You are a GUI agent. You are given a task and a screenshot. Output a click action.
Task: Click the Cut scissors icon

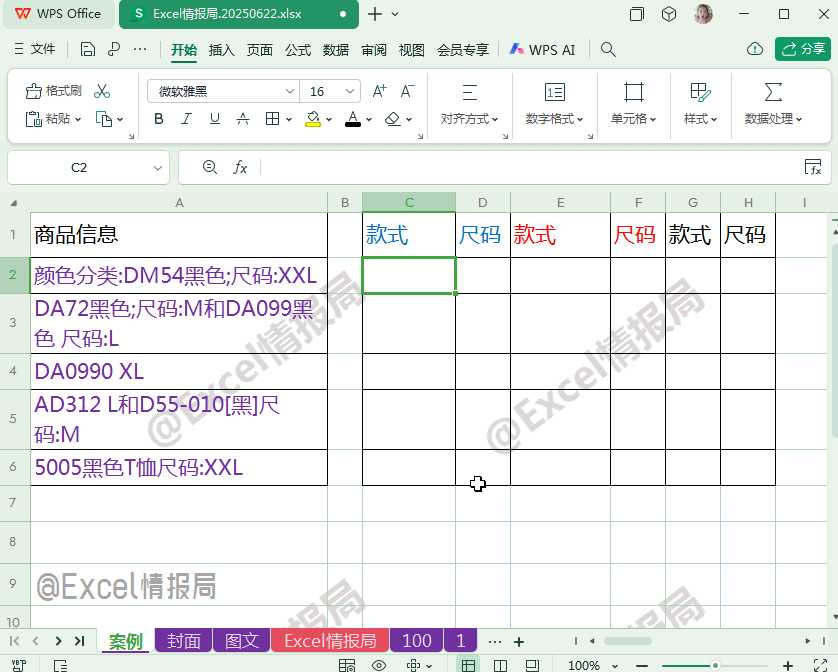pos(102,91)
